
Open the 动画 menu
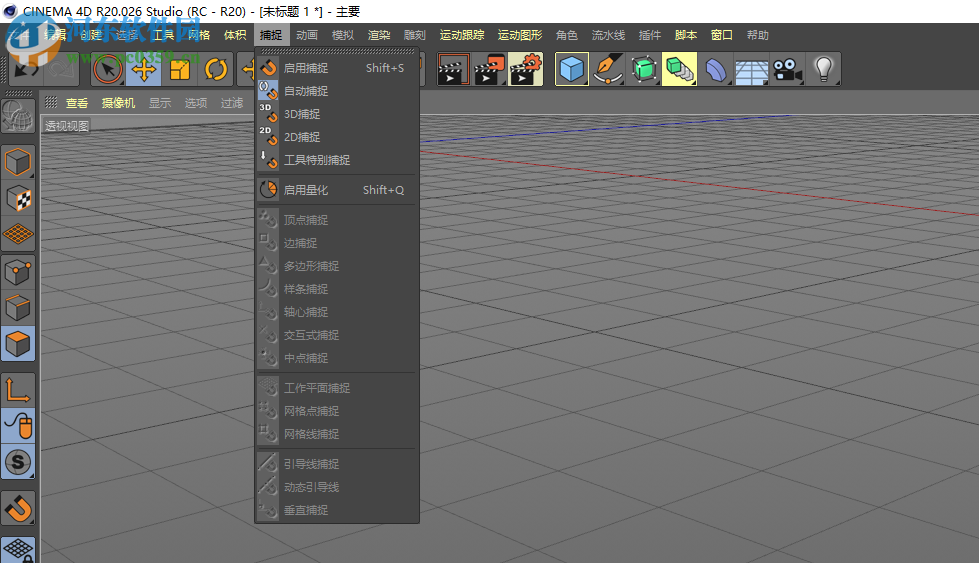pos(307,35)
